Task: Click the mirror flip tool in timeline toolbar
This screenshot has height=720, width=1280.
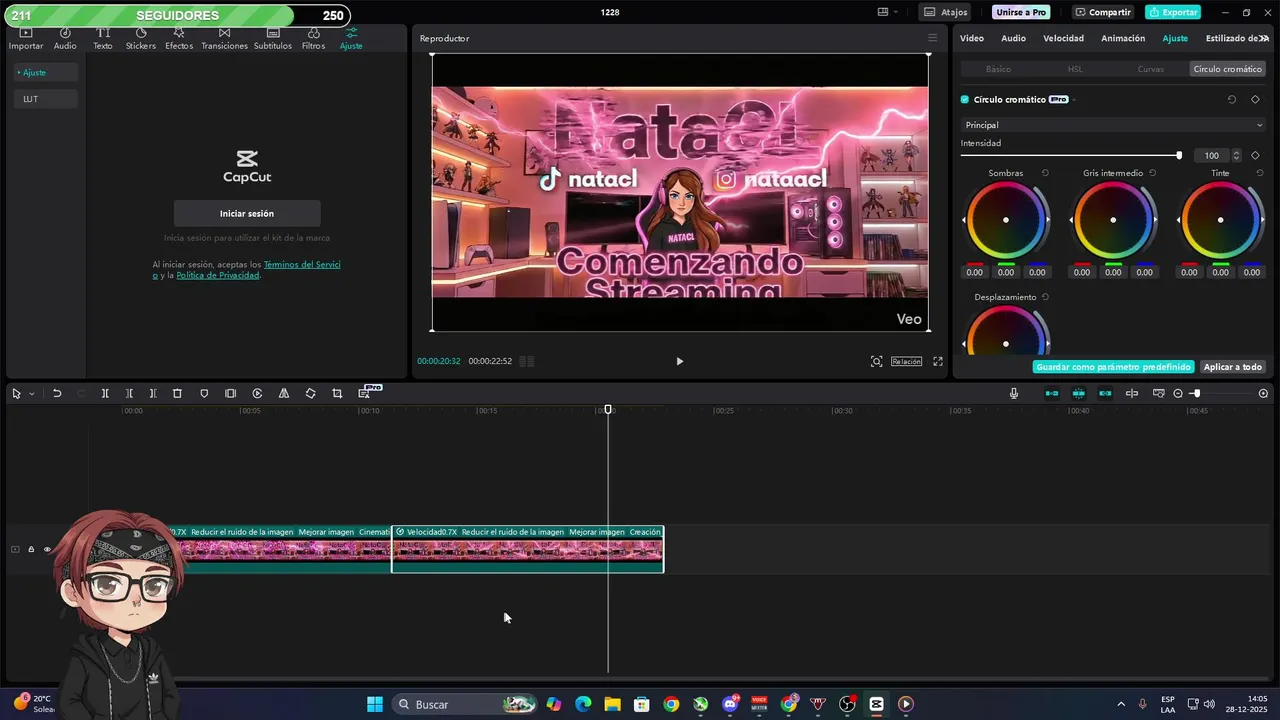Action: 284,393
